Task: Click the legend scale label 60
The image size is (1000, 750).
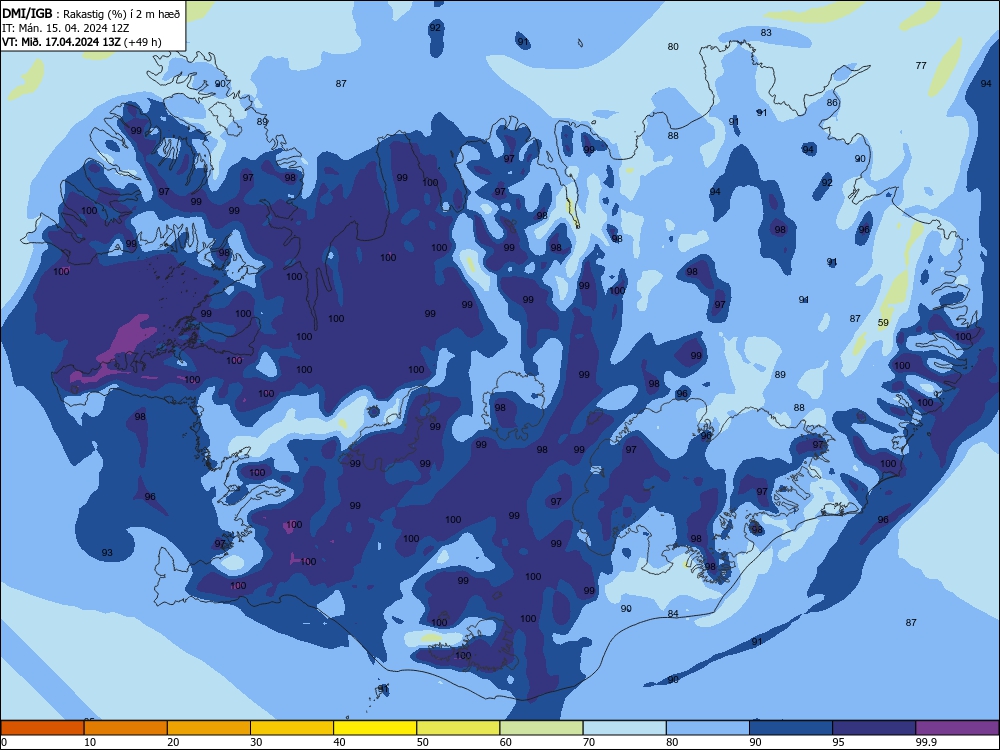Action: 506,742
